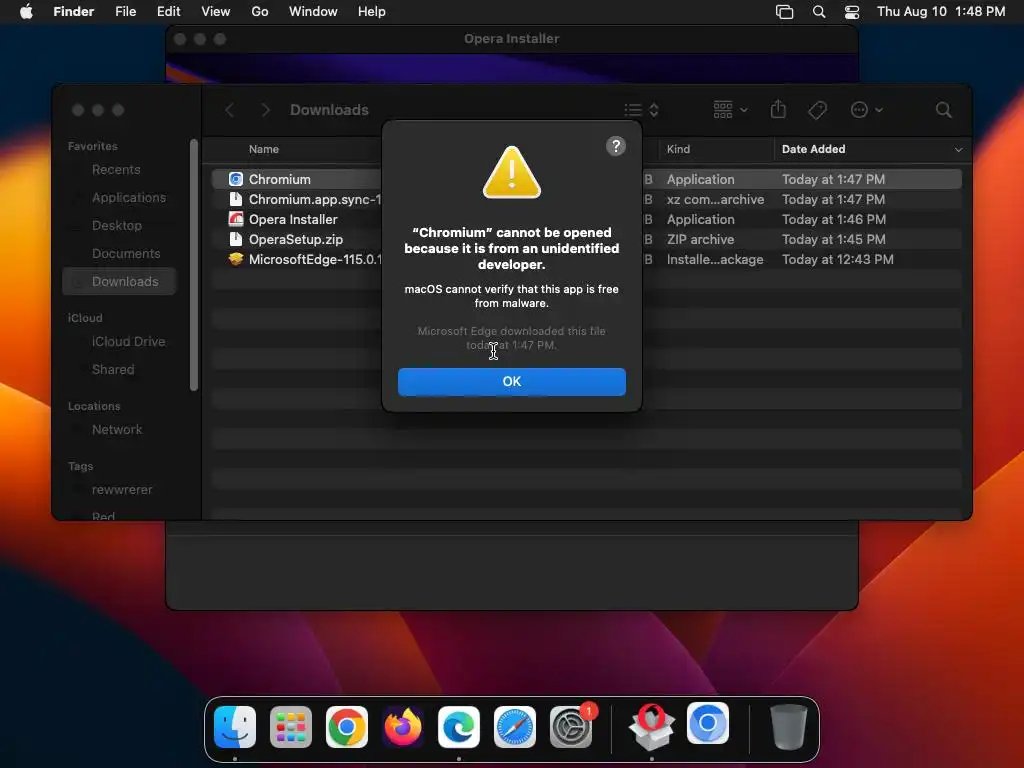Open the Edit menu
This screenshot has height=768, width=1024.
(x=168, y=12)
